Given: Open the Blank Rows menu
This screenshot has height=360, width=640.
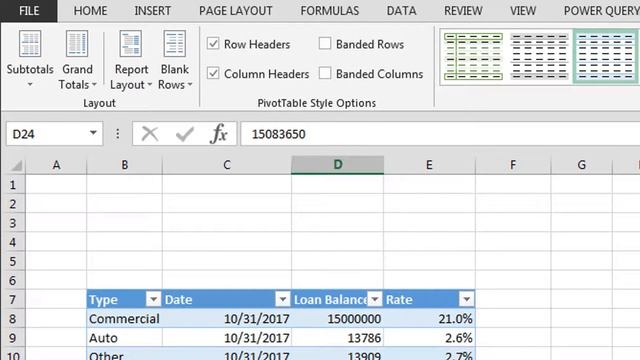Looking at the screenshot, I should (175, 59).
